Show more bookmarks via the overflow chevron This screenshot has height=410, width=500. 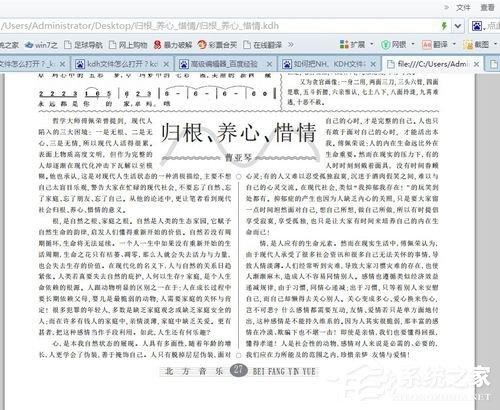(291, 45)
